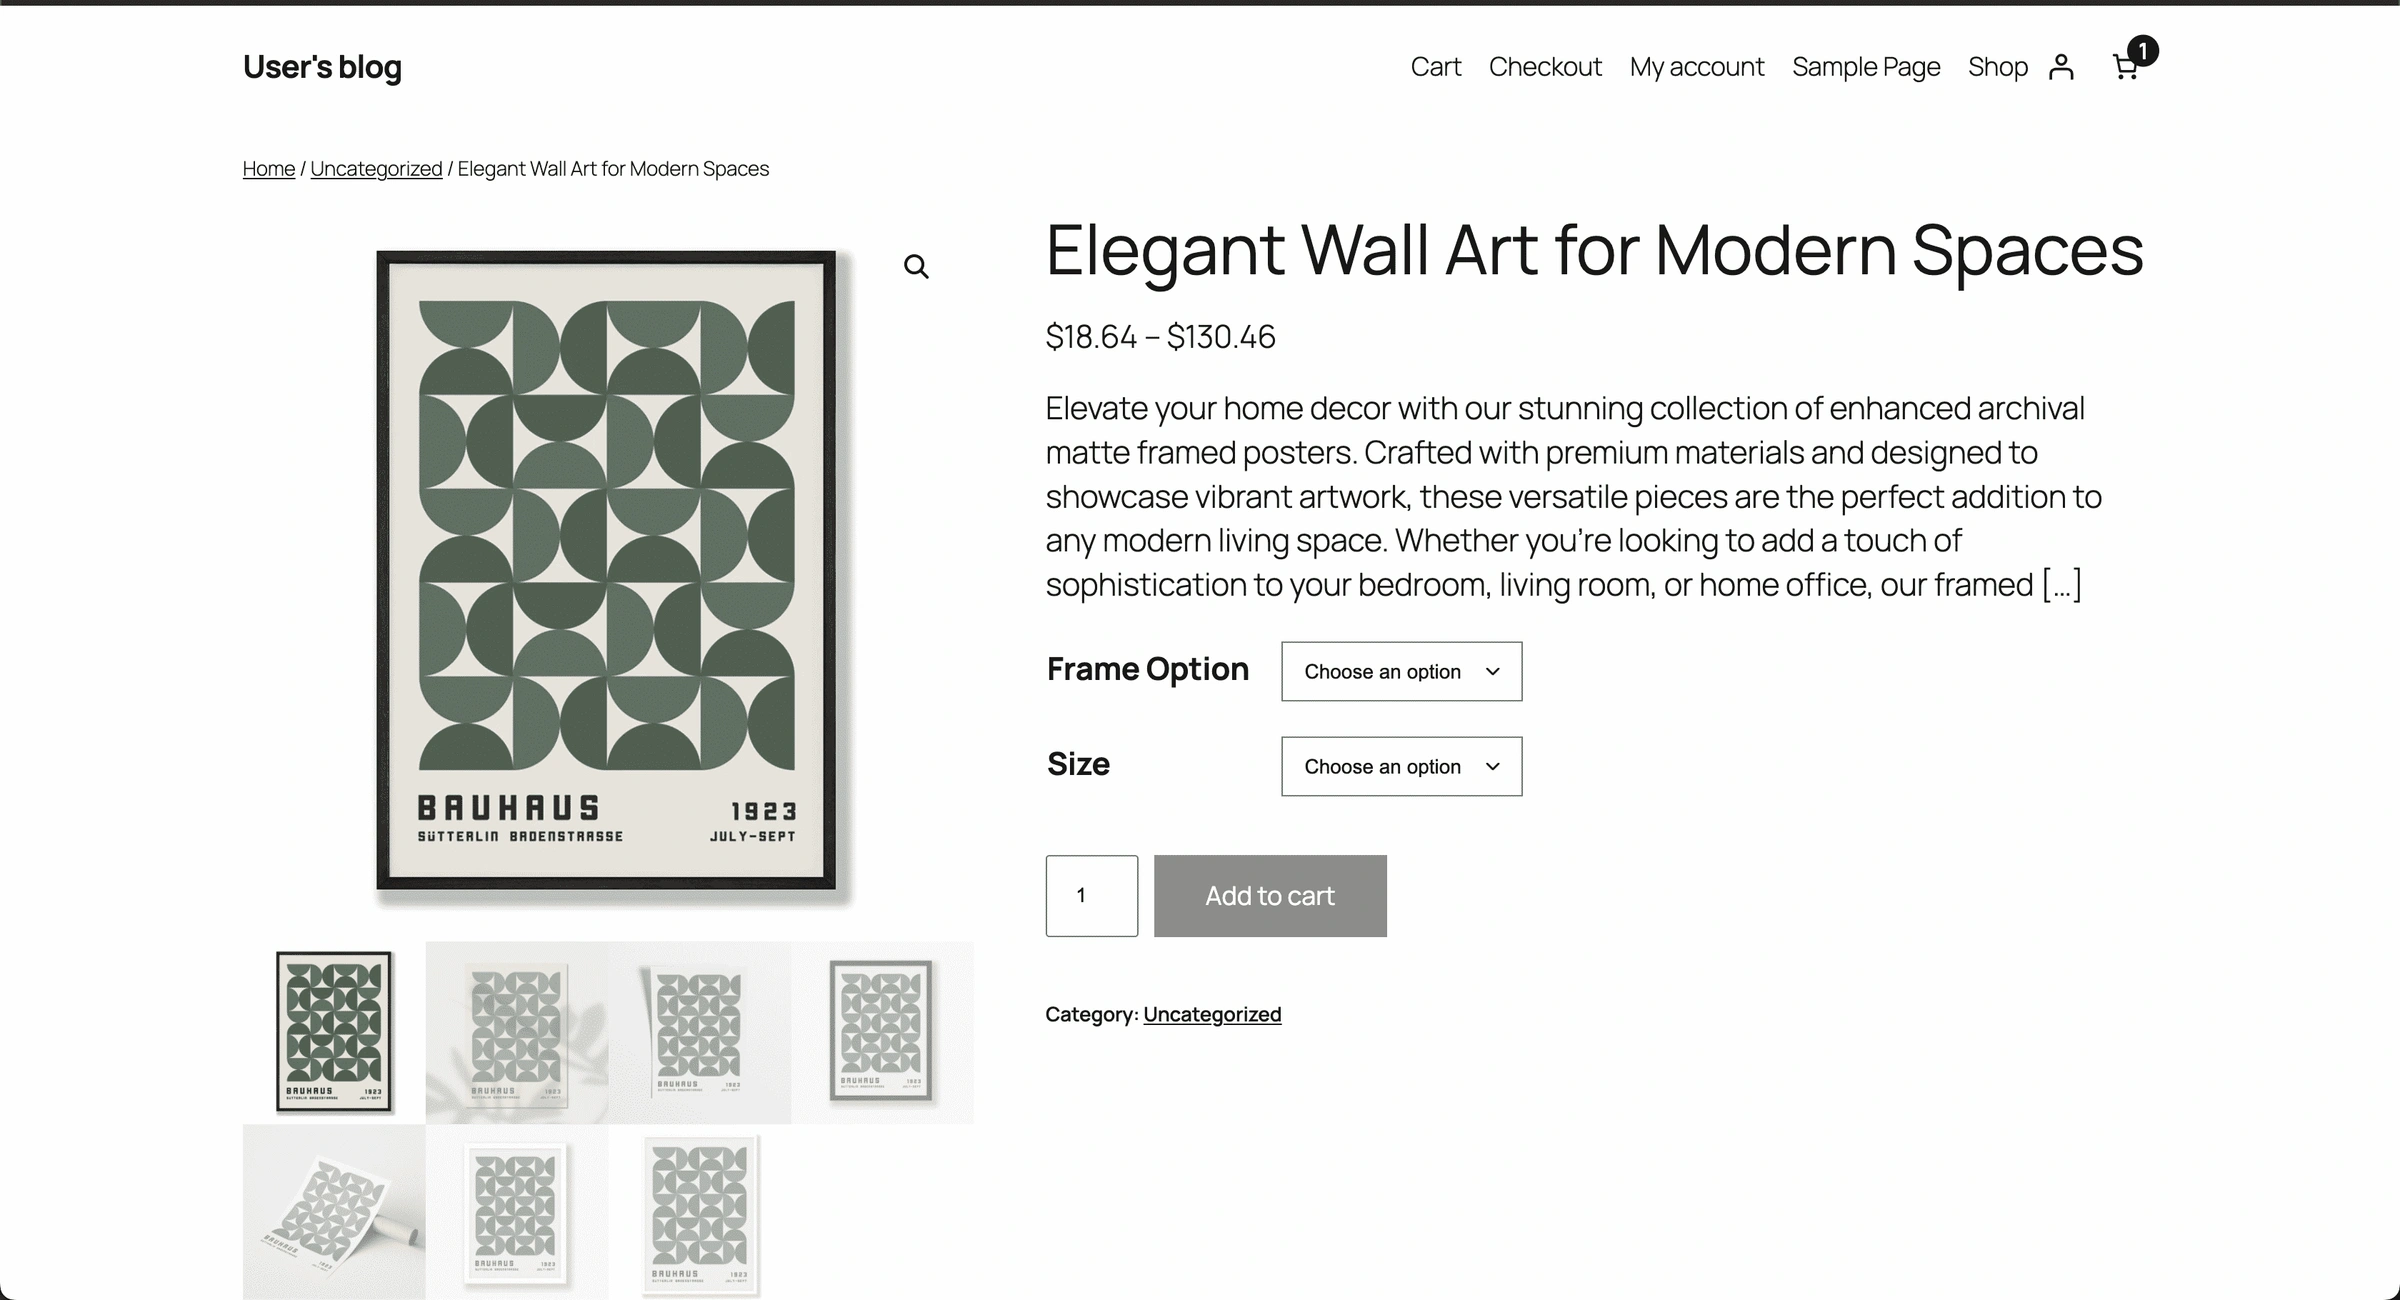Open the product image zoom magnifier
Screen dimensions: 2400x1300
click(x=916, y=265)
